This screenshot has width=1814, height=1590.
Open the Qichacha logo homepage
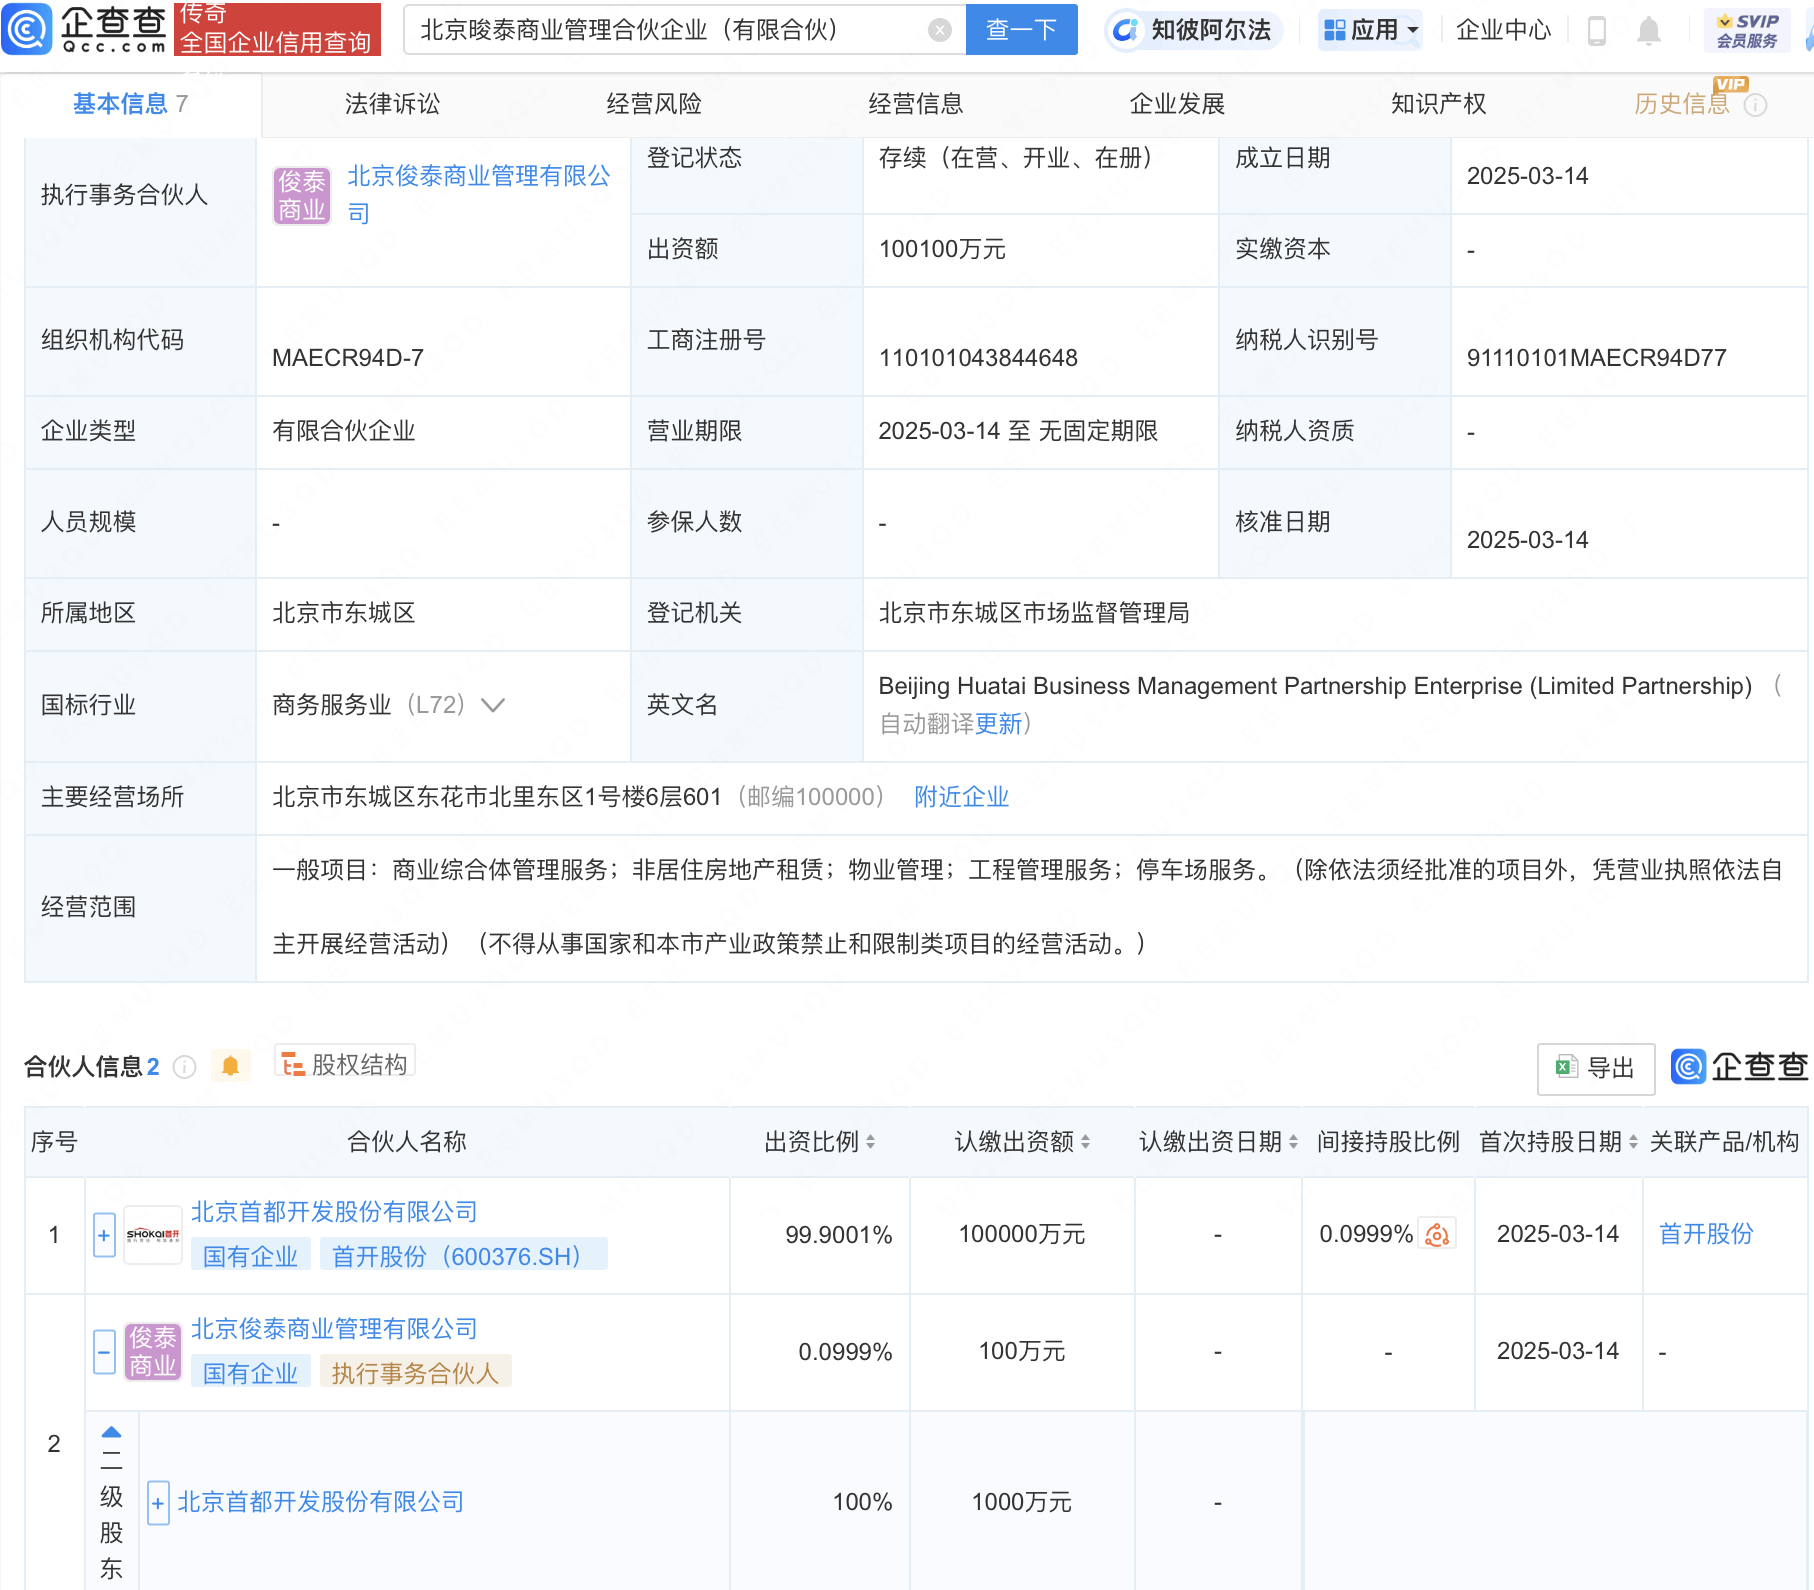click(85, 29)
